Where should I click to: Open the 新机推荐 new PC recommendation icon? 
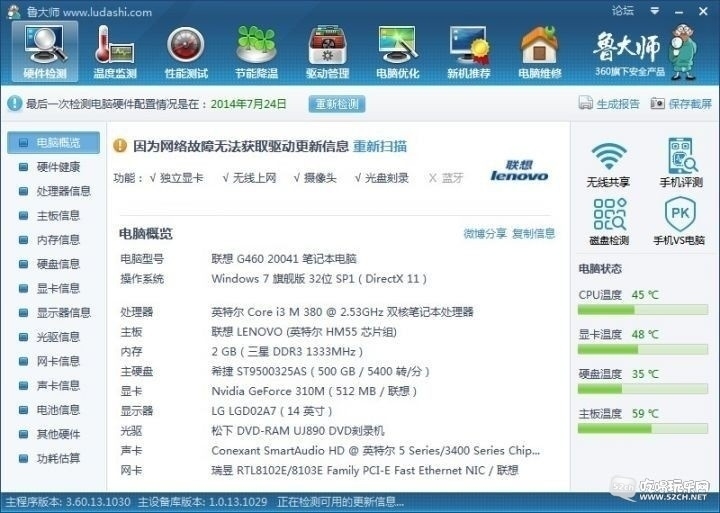pos(469,51)
